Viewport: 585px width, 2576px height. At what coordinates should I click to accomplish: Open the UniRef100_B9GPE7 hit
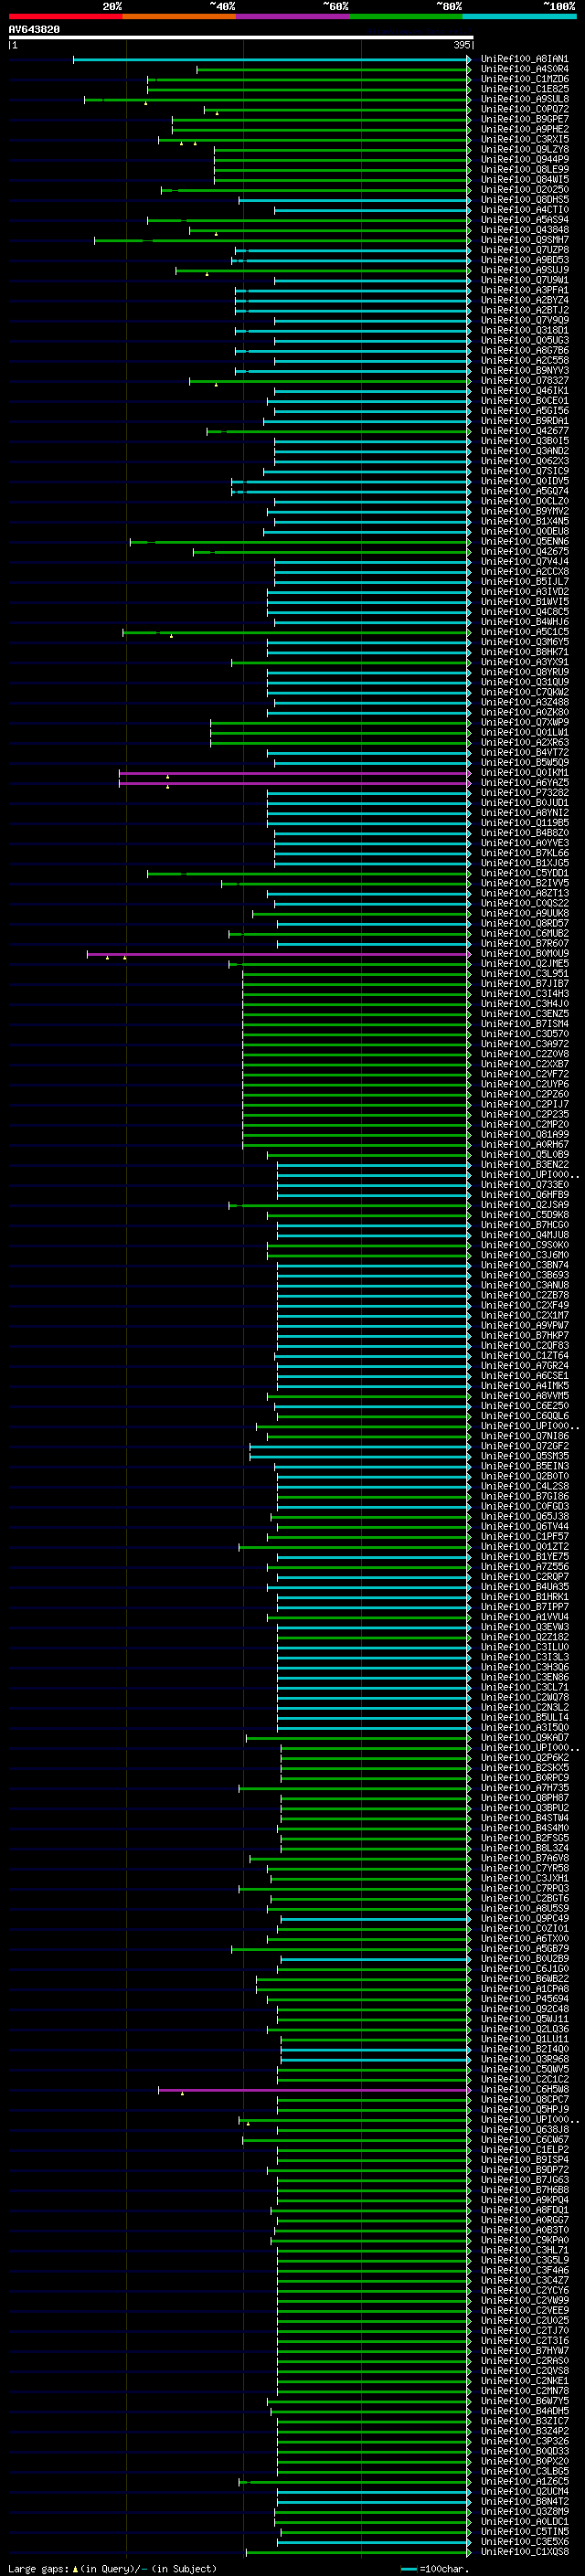[524, 120]
